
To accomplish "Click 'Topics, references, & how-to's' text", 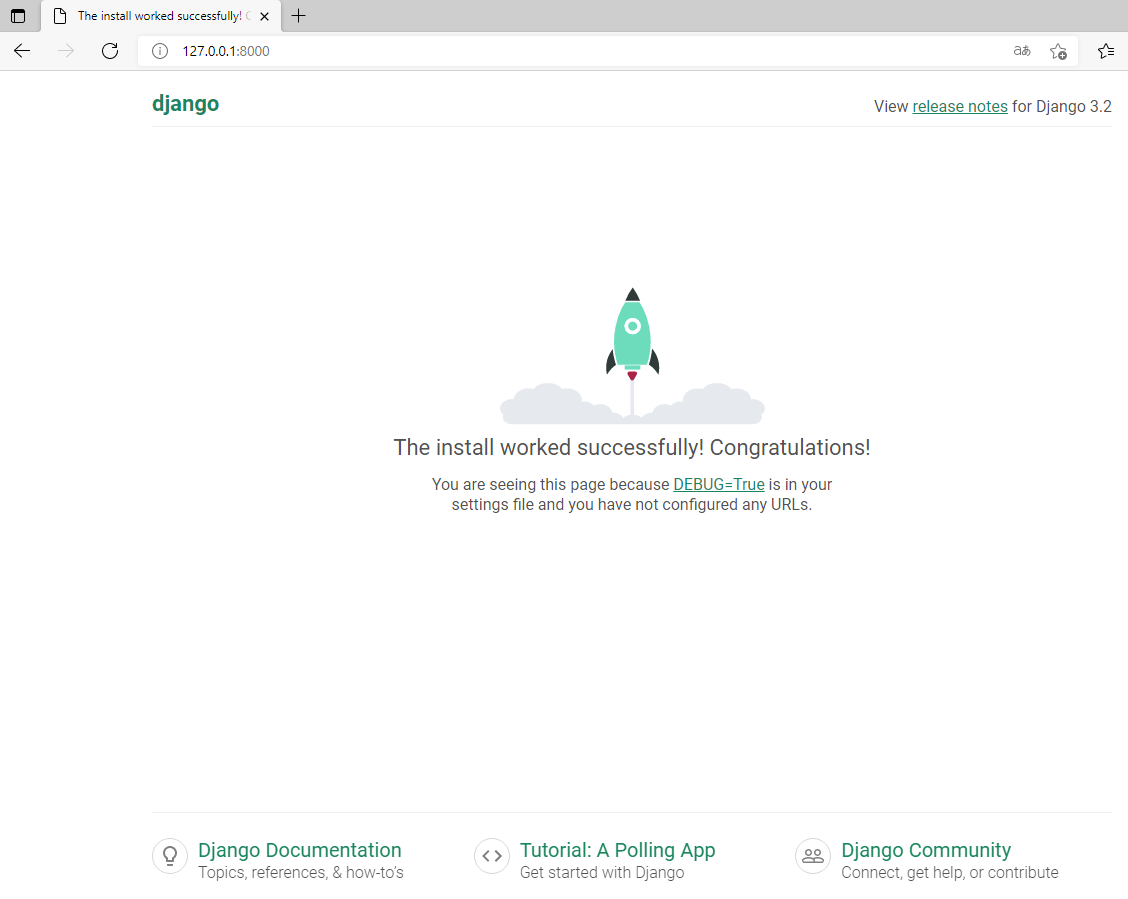I will point(301,872).
